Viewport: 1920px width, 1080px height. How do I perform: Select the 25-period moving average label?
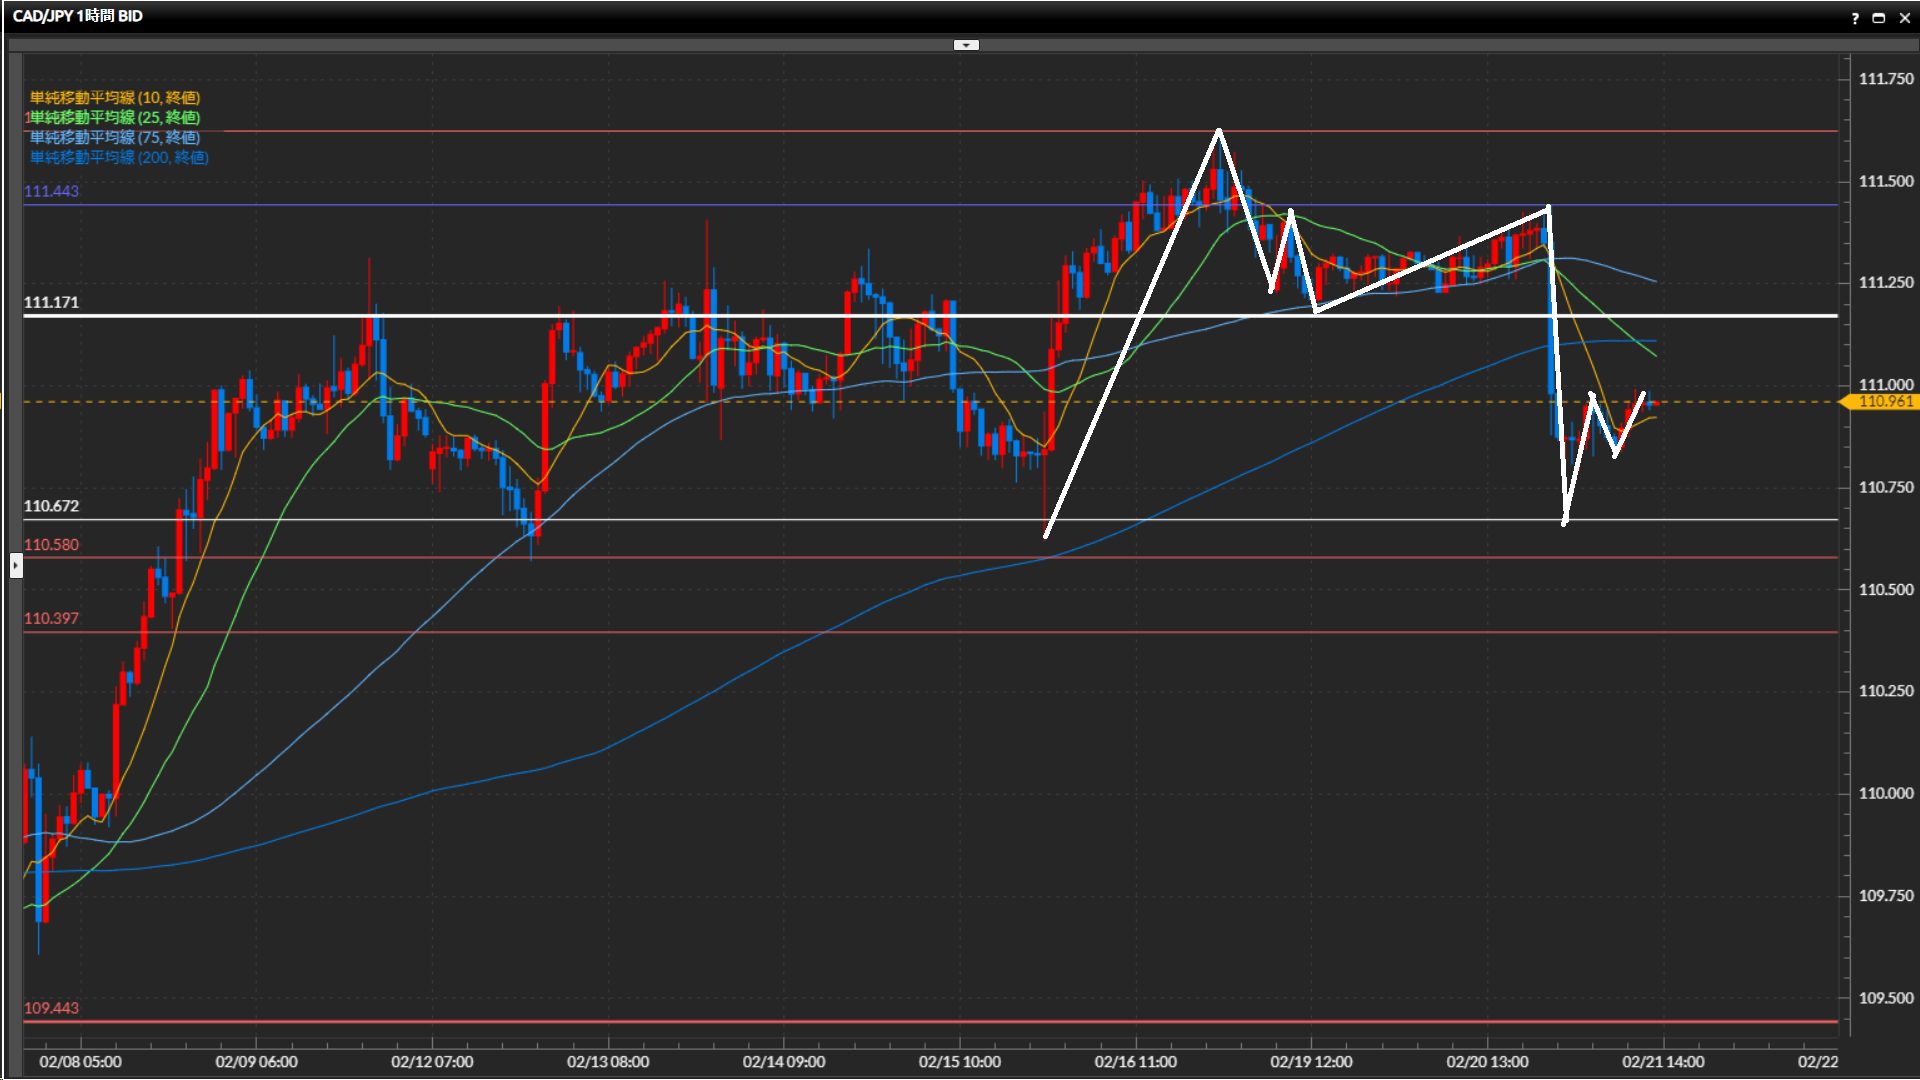pos(115,117)
